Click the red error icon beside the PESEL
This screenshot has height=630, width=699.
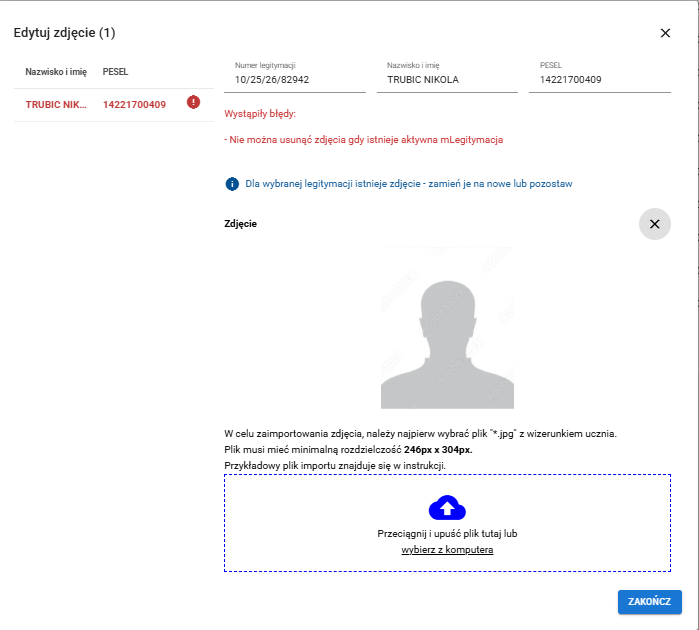tap(194, 102)
